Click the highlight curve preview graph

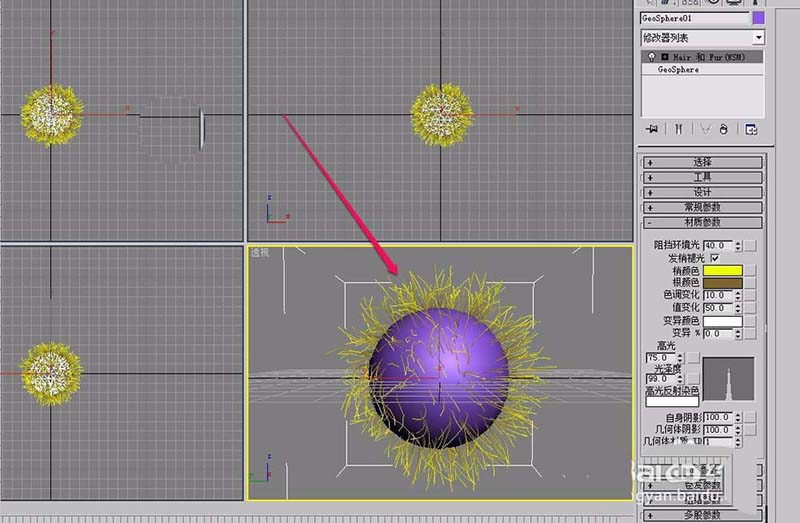pyautogui.click(x=728, y=379)
